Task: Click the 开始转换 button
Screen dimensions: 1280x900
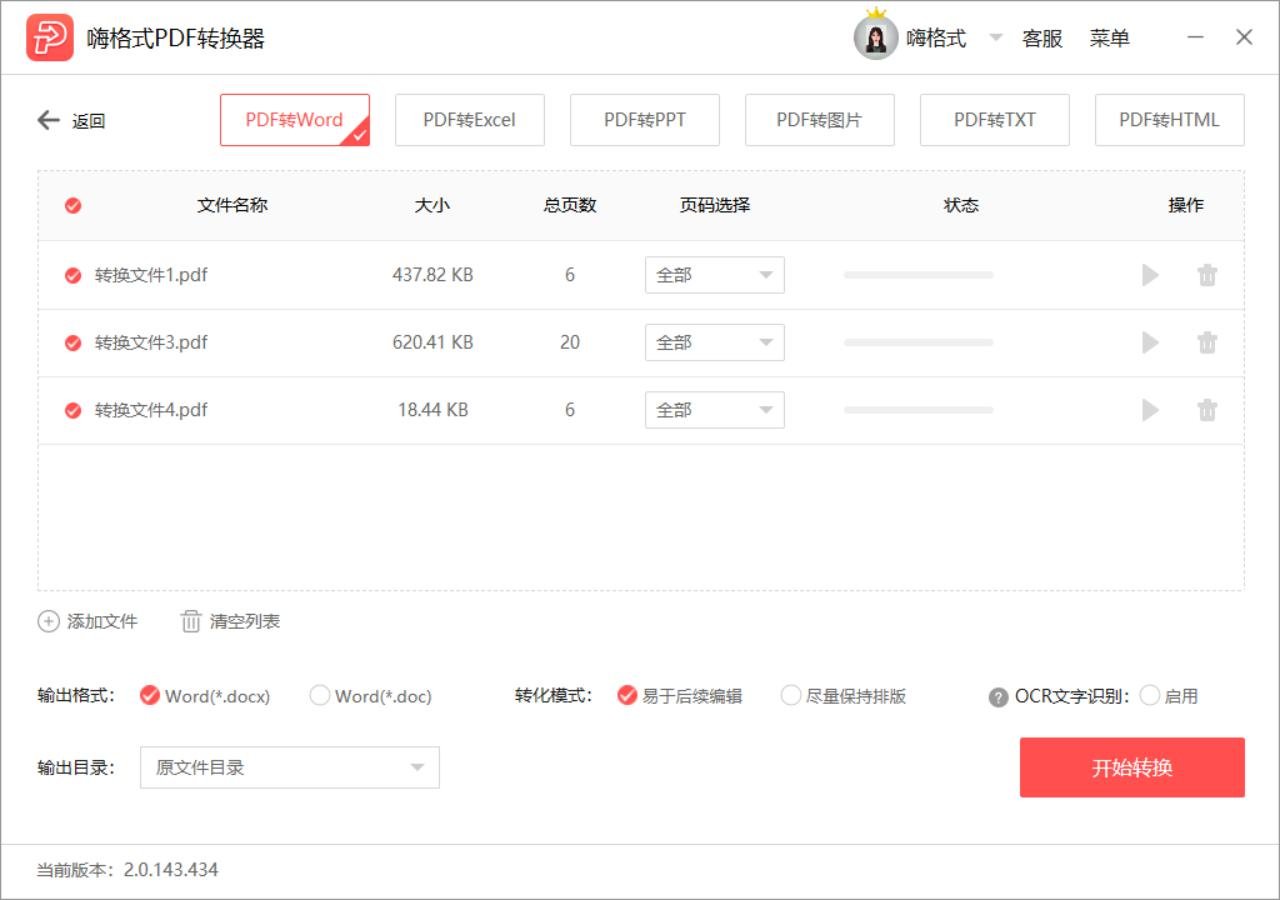Action: point(1131,767)
